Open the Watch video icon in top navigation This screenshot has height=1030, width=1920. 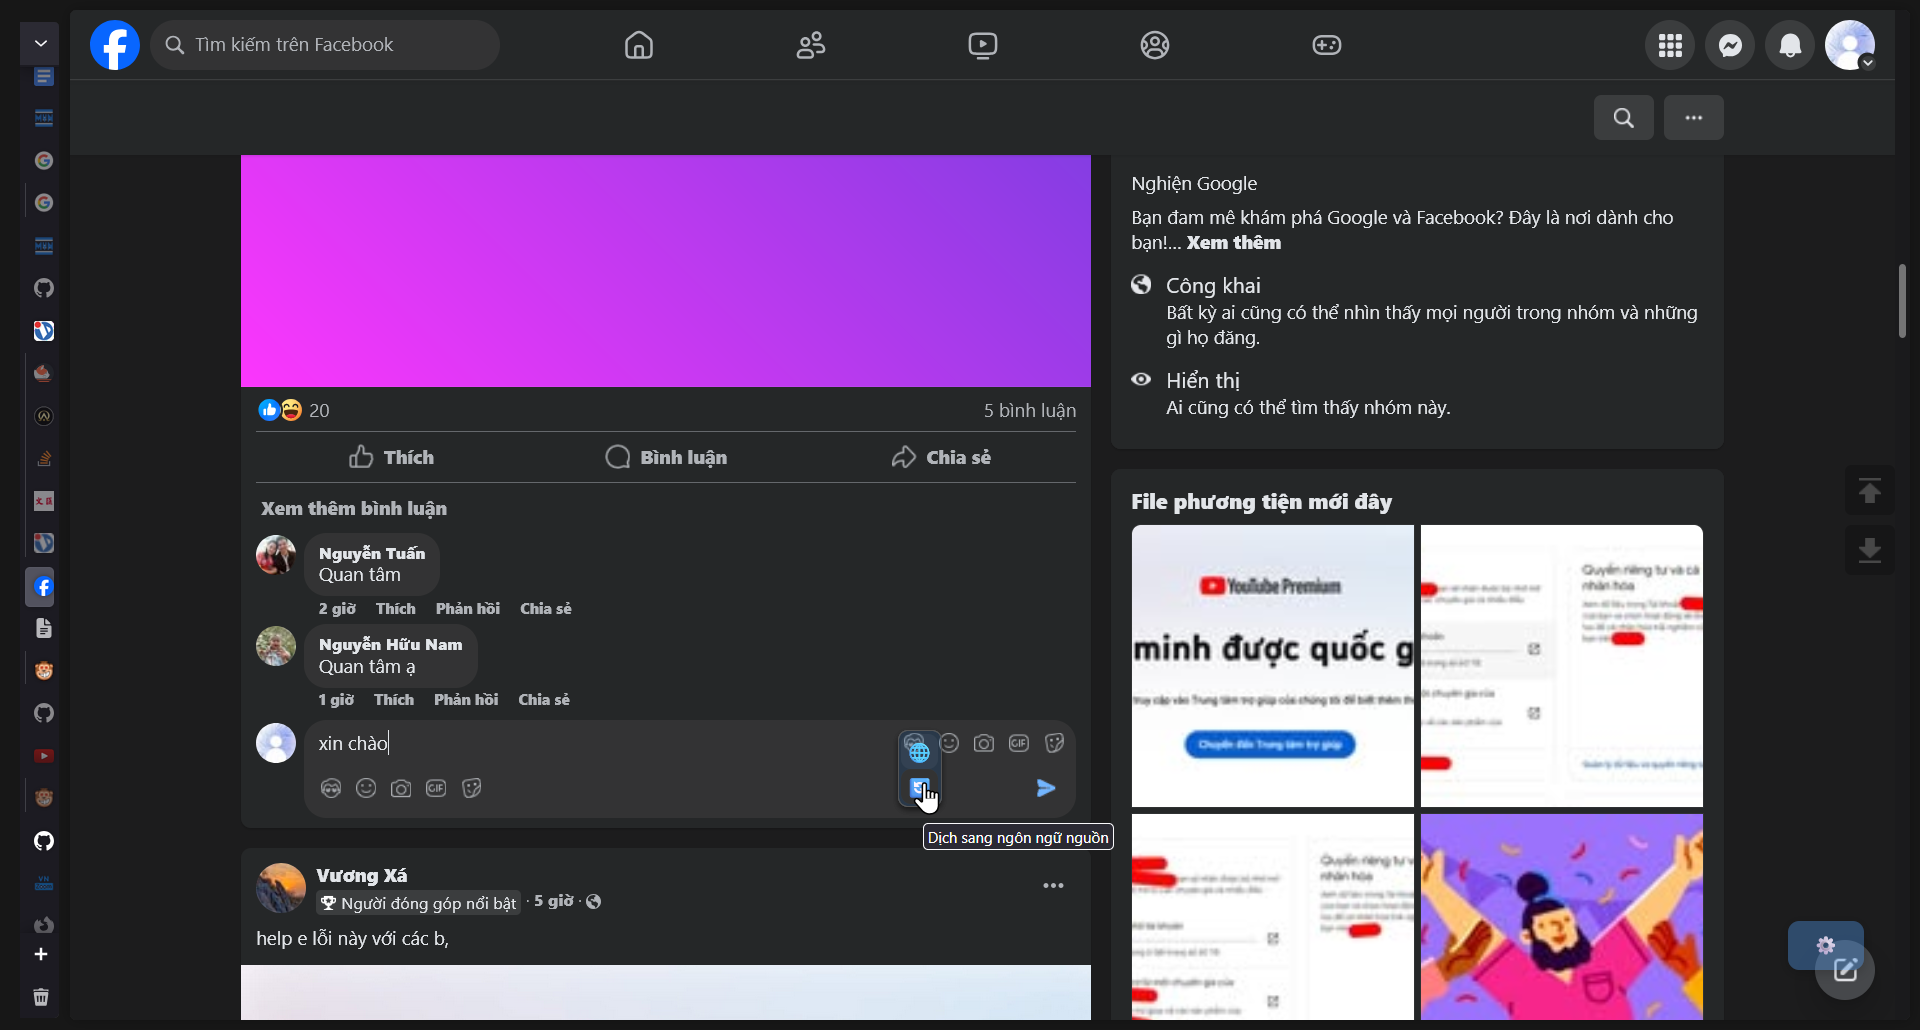[983, 45]
